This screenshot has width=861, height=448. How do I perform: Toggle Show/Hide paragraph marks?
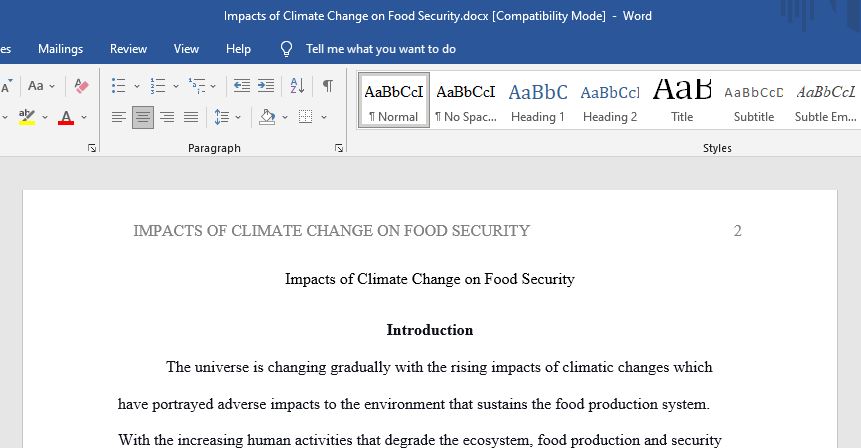point(327,86)
